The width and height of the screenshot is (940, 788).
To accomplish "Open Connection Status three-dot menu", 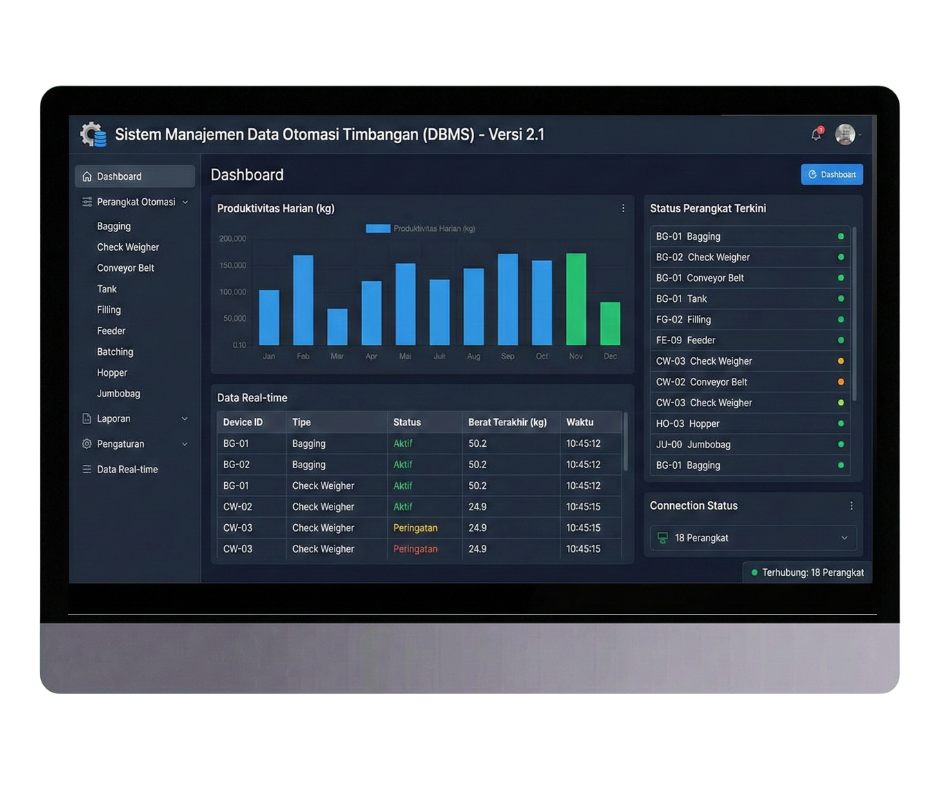I will (851, 506).
